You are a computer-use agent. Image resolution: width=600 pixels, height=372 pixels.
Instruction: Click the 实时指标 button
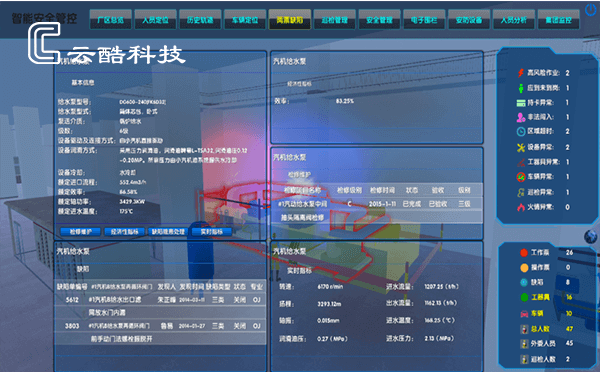pos(212,232)
